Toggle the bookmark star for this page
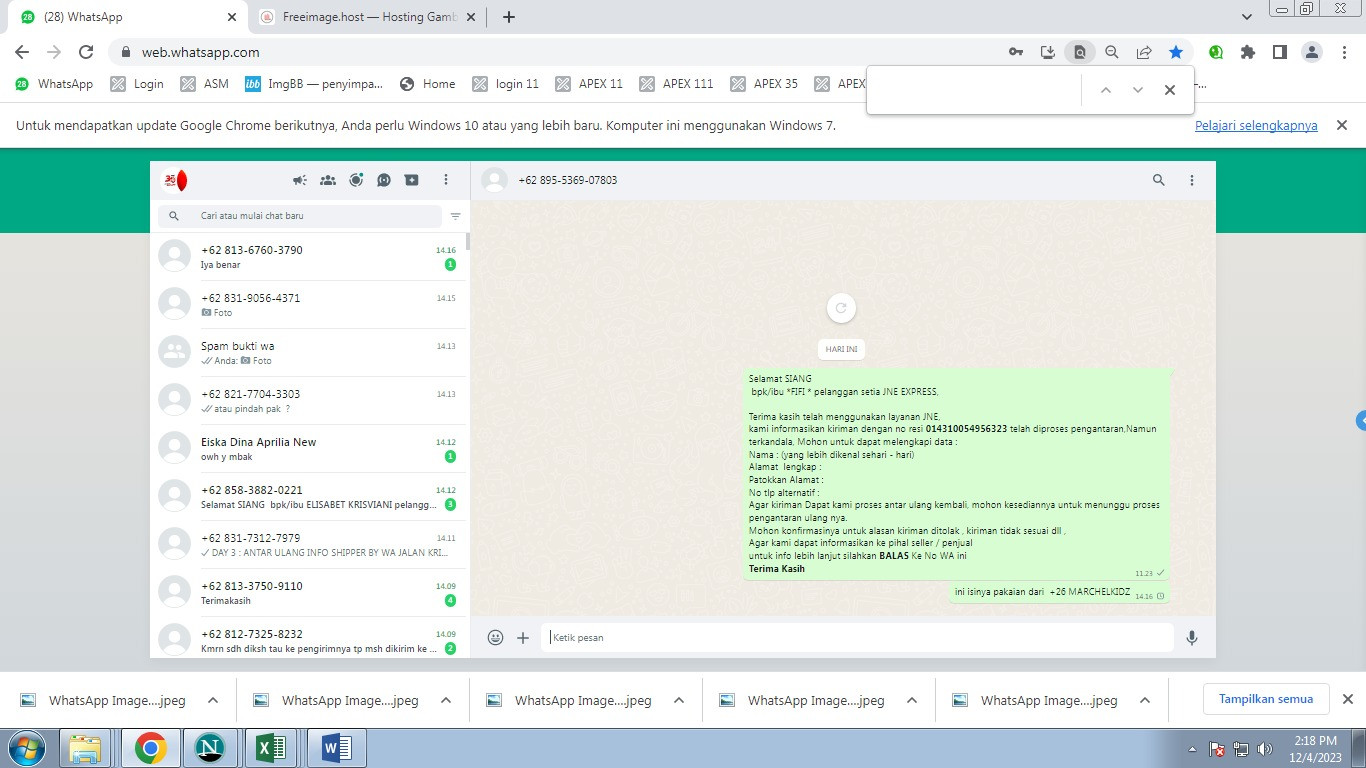1366x768 pixels. coord(1176,52)
